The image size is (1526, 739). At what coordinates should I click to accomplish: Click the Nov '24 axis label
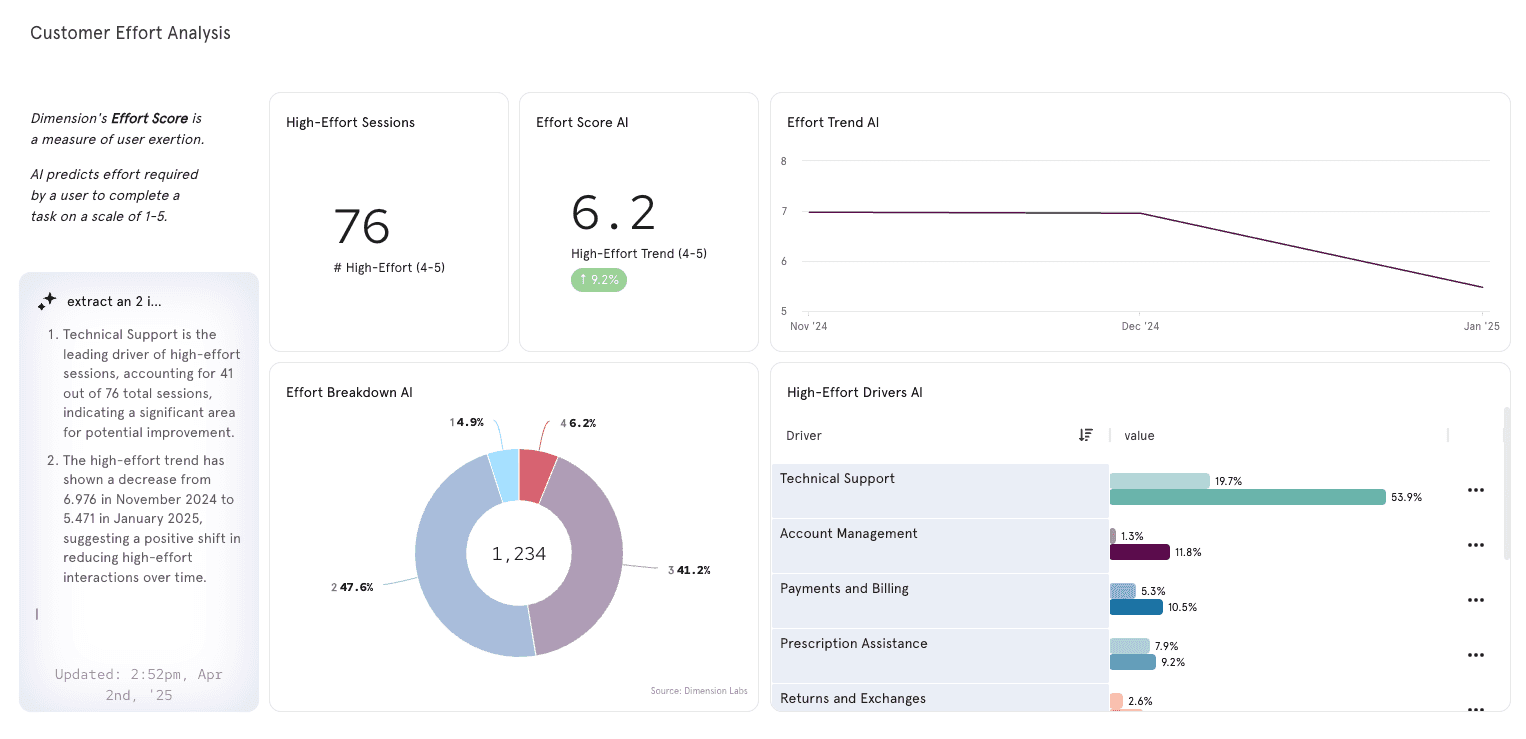[x=808, y=326]
